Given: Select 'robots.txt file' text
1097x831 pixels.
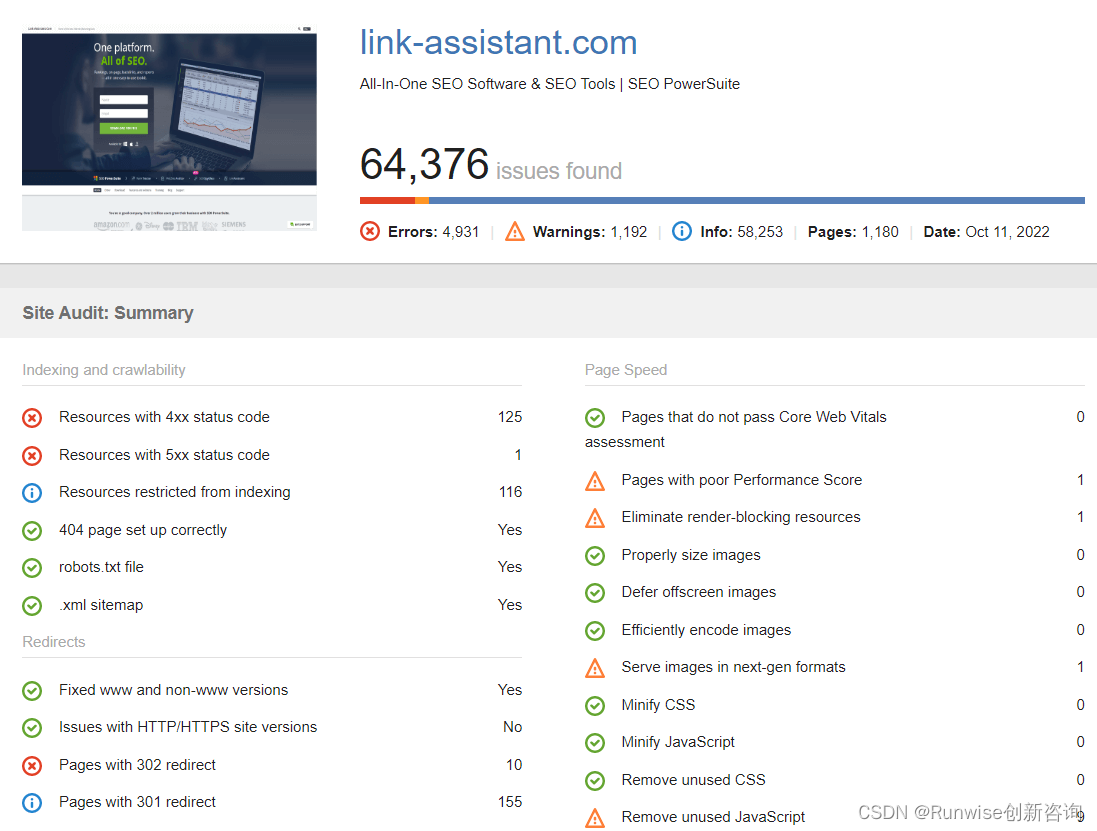Looking at the screenshot, I should (101, 567).
